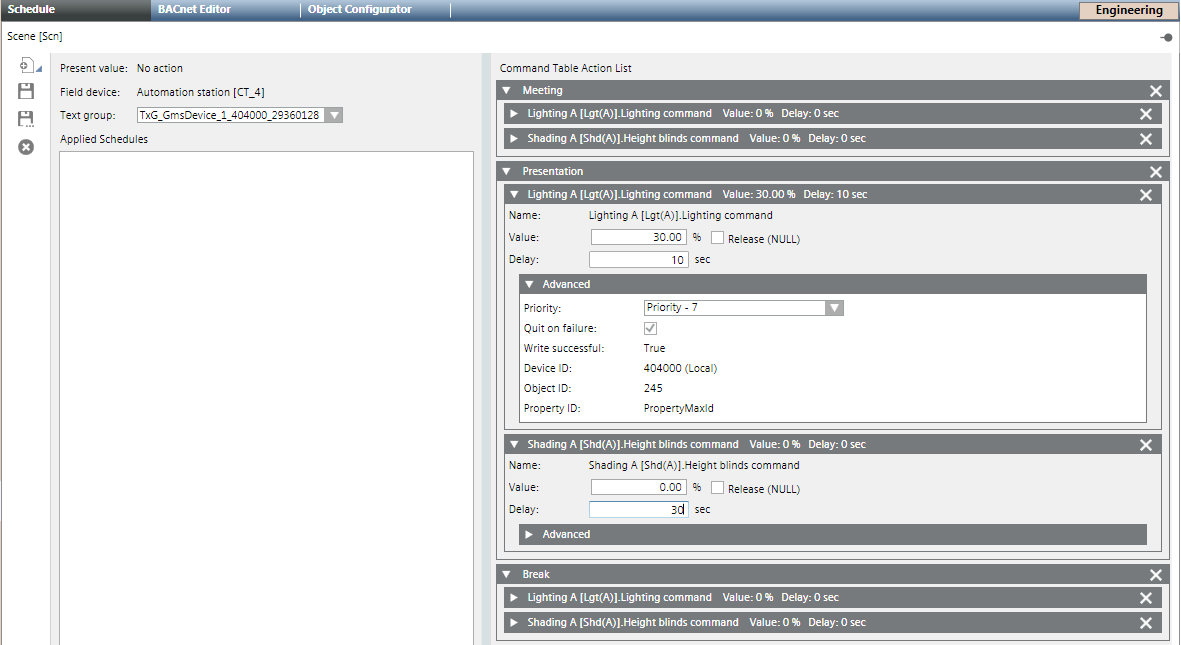This screenshot has width=1181, height=645.
Task: Click the New scene icon in left toolbar
Action: point(27,66)
